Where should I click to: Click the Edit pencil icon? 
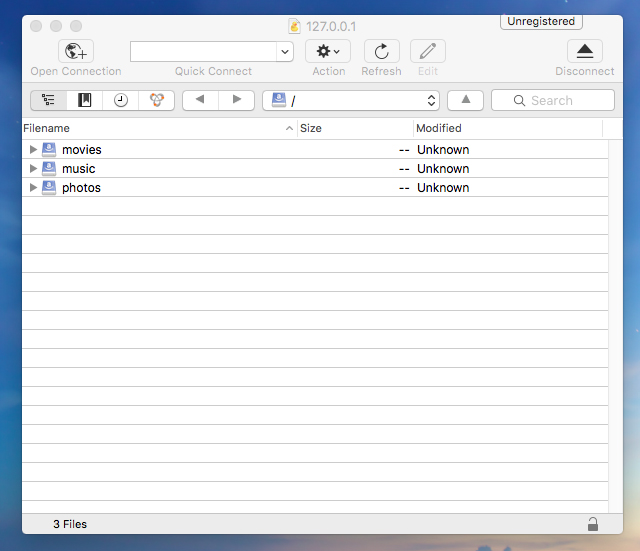tap(428, 52)
